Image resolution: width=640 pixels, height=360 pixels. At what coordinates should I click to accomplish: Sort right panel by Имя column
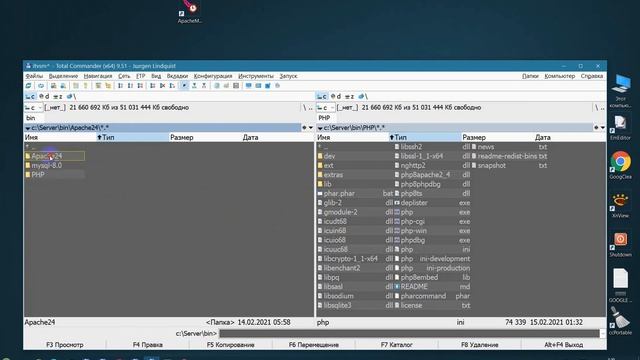coord(353,138)
